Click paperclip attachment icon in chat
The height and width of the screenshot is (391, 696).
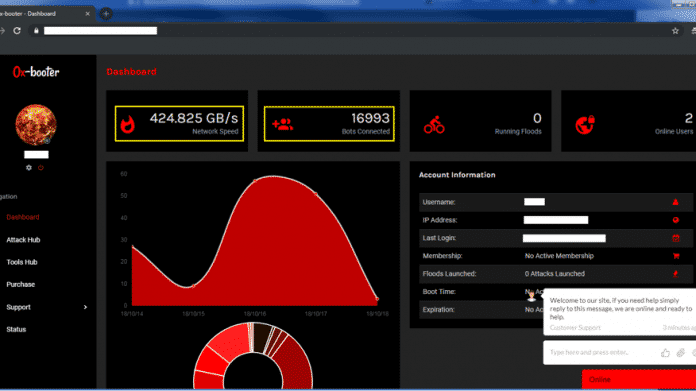tap(680, 353)
